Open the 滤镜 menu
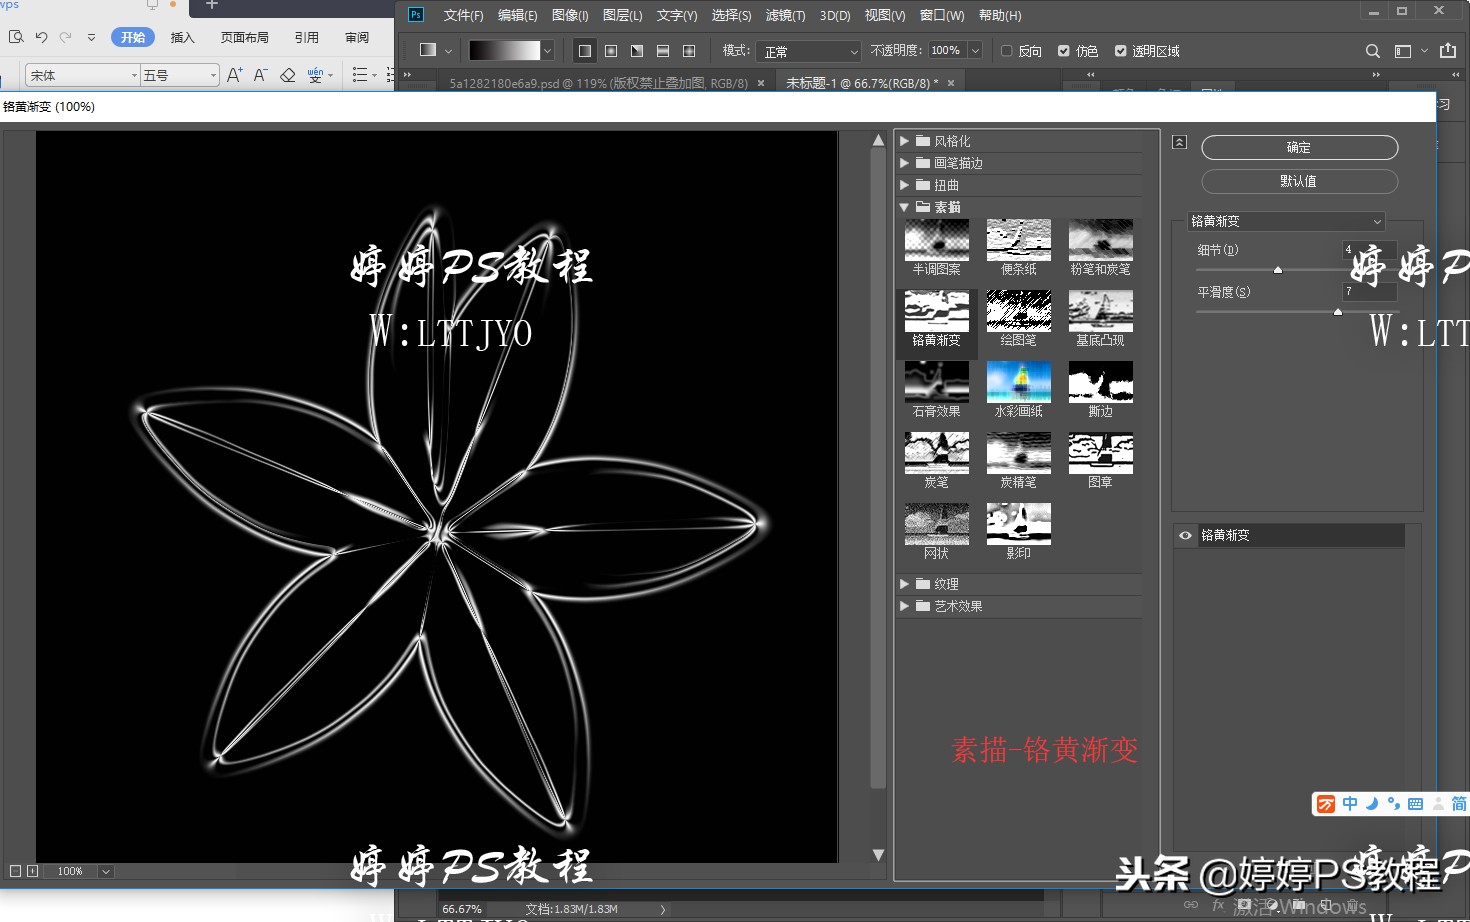The height and width of the screenshot is (922, 1470). [785, 15]
